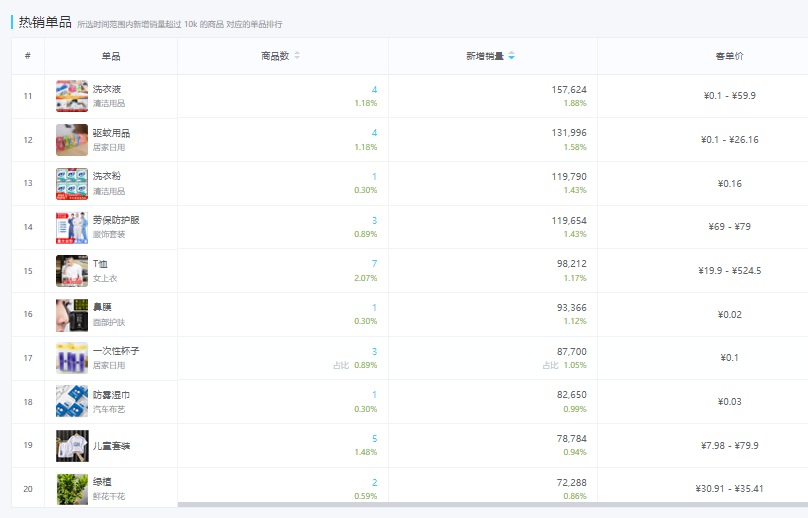808x518 pixels.
Task: Click the horizontal scrollbar under the table
Action: (x=493, y=505)
